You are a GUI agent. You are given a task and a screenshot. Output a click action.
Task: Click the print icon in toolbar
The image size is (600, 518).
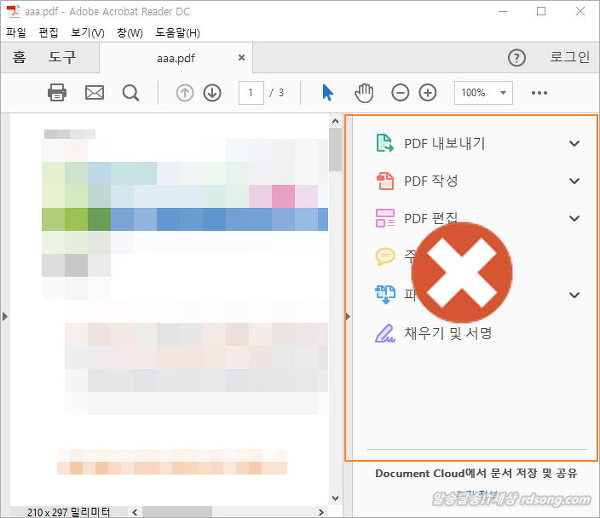pos(57,93)
